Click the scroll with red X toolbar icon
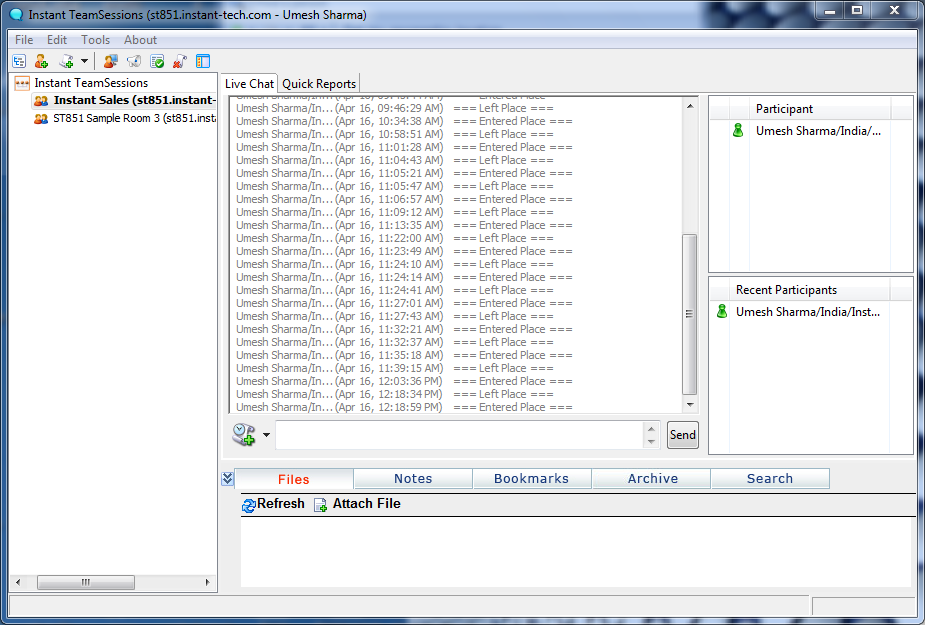 (180, 61)
